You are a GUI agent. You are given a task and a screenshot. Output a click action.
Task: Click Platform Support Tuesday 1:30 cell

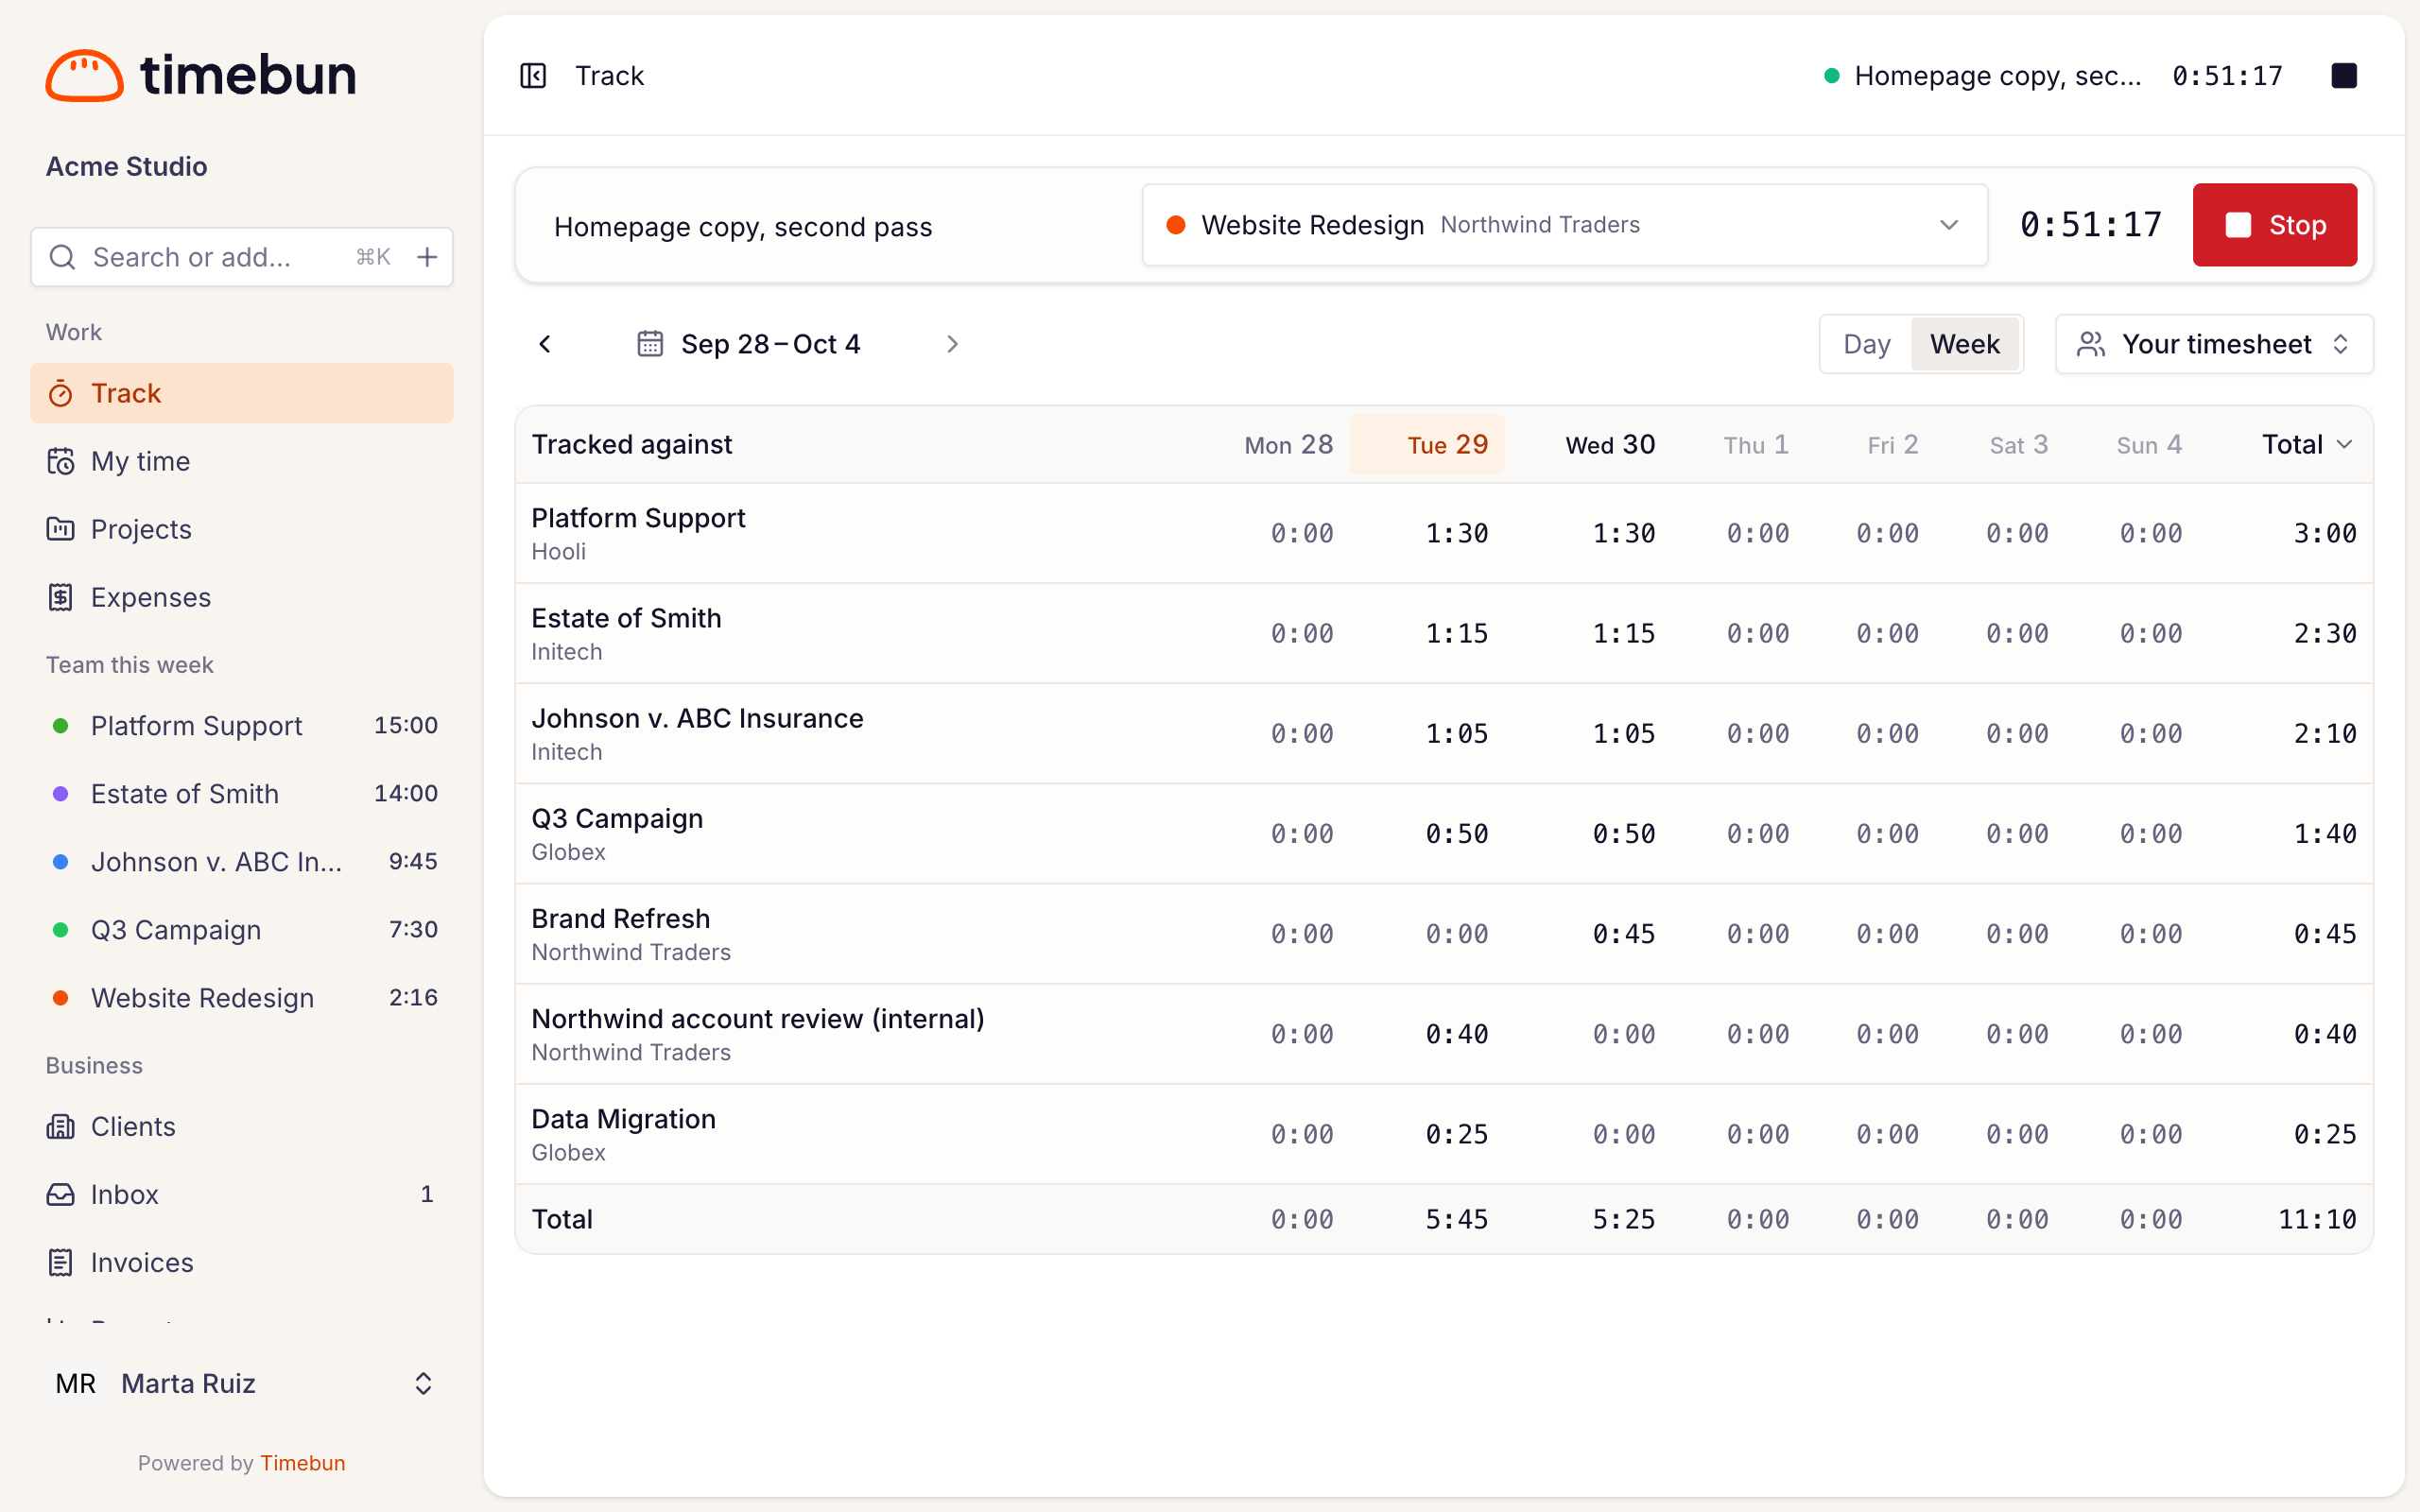point(1456,533)
